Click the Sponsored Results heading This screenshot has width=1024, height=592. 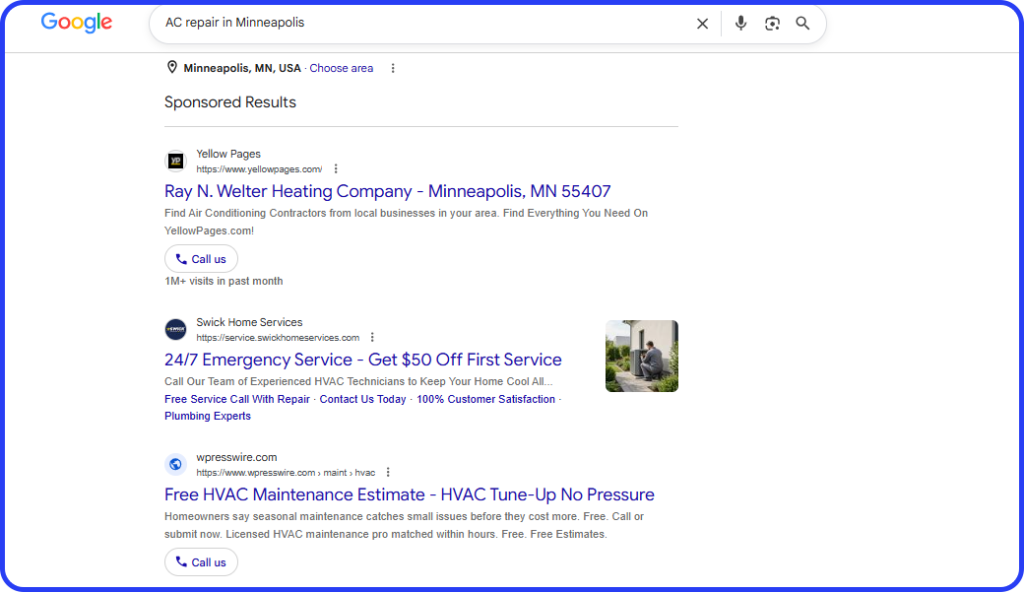click(x=230, y=102)
